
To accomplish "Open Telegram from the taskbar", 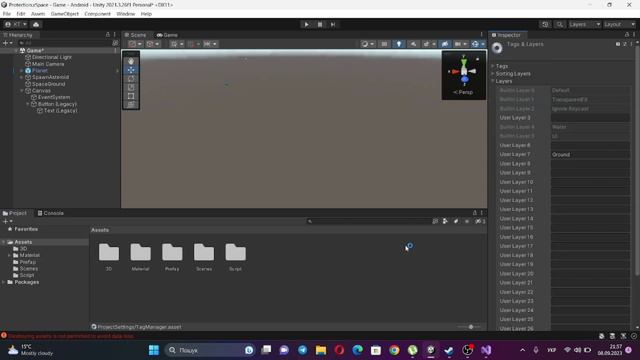I will point(302,350).
